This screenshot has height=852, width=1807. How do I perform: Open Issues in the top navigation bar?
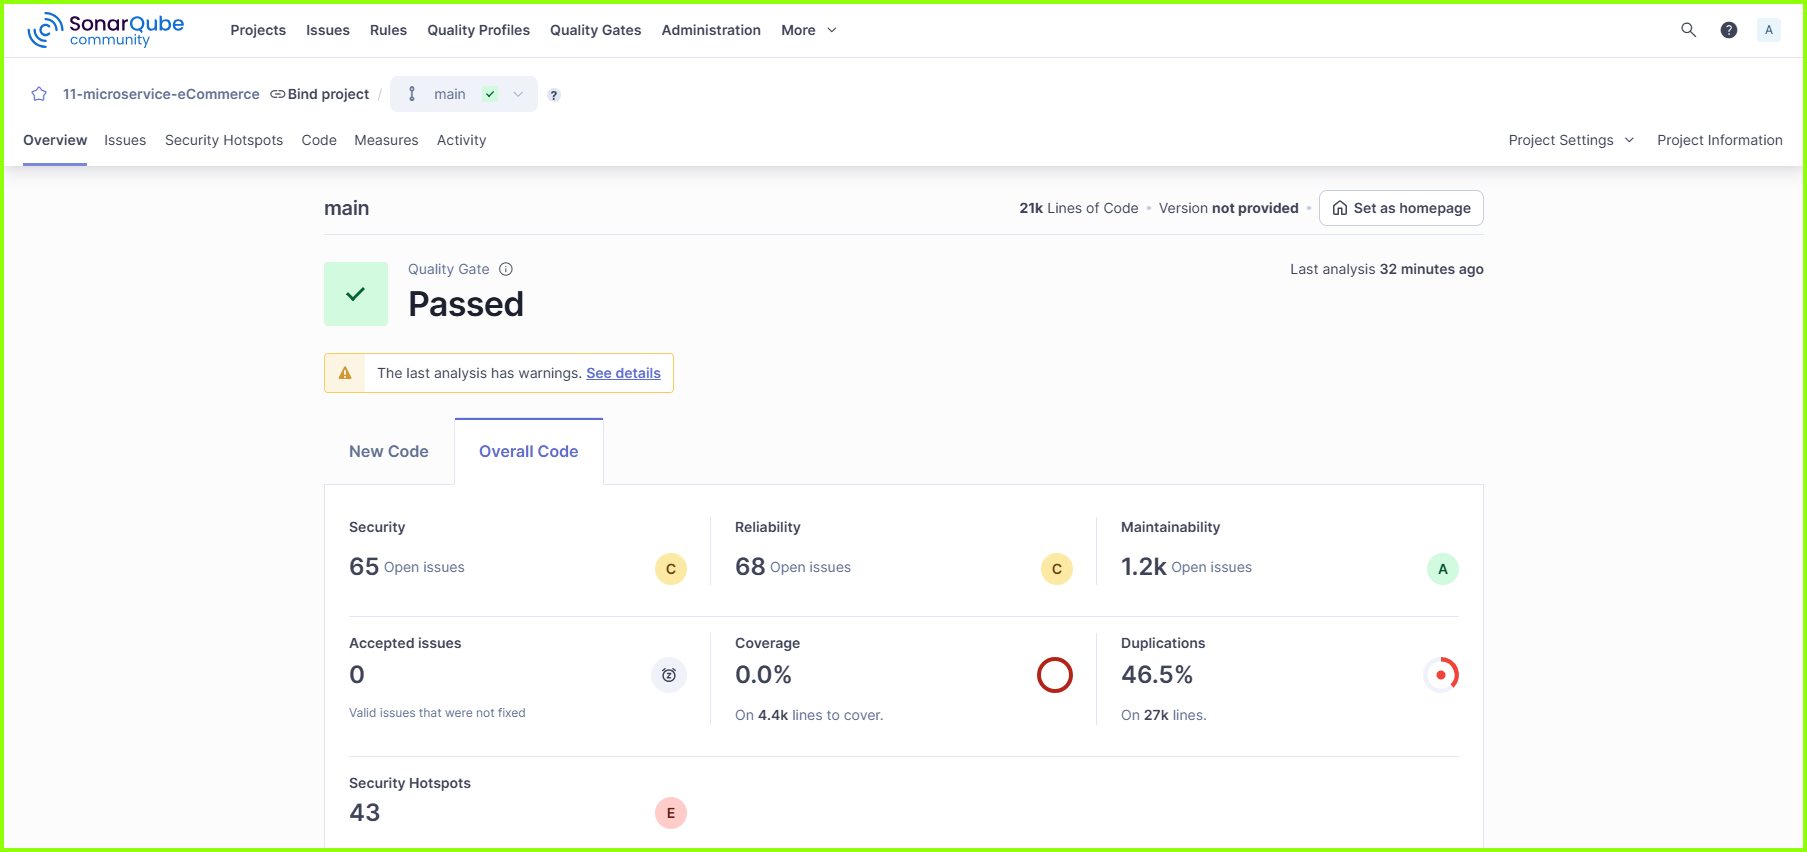(x=328, y=30)
